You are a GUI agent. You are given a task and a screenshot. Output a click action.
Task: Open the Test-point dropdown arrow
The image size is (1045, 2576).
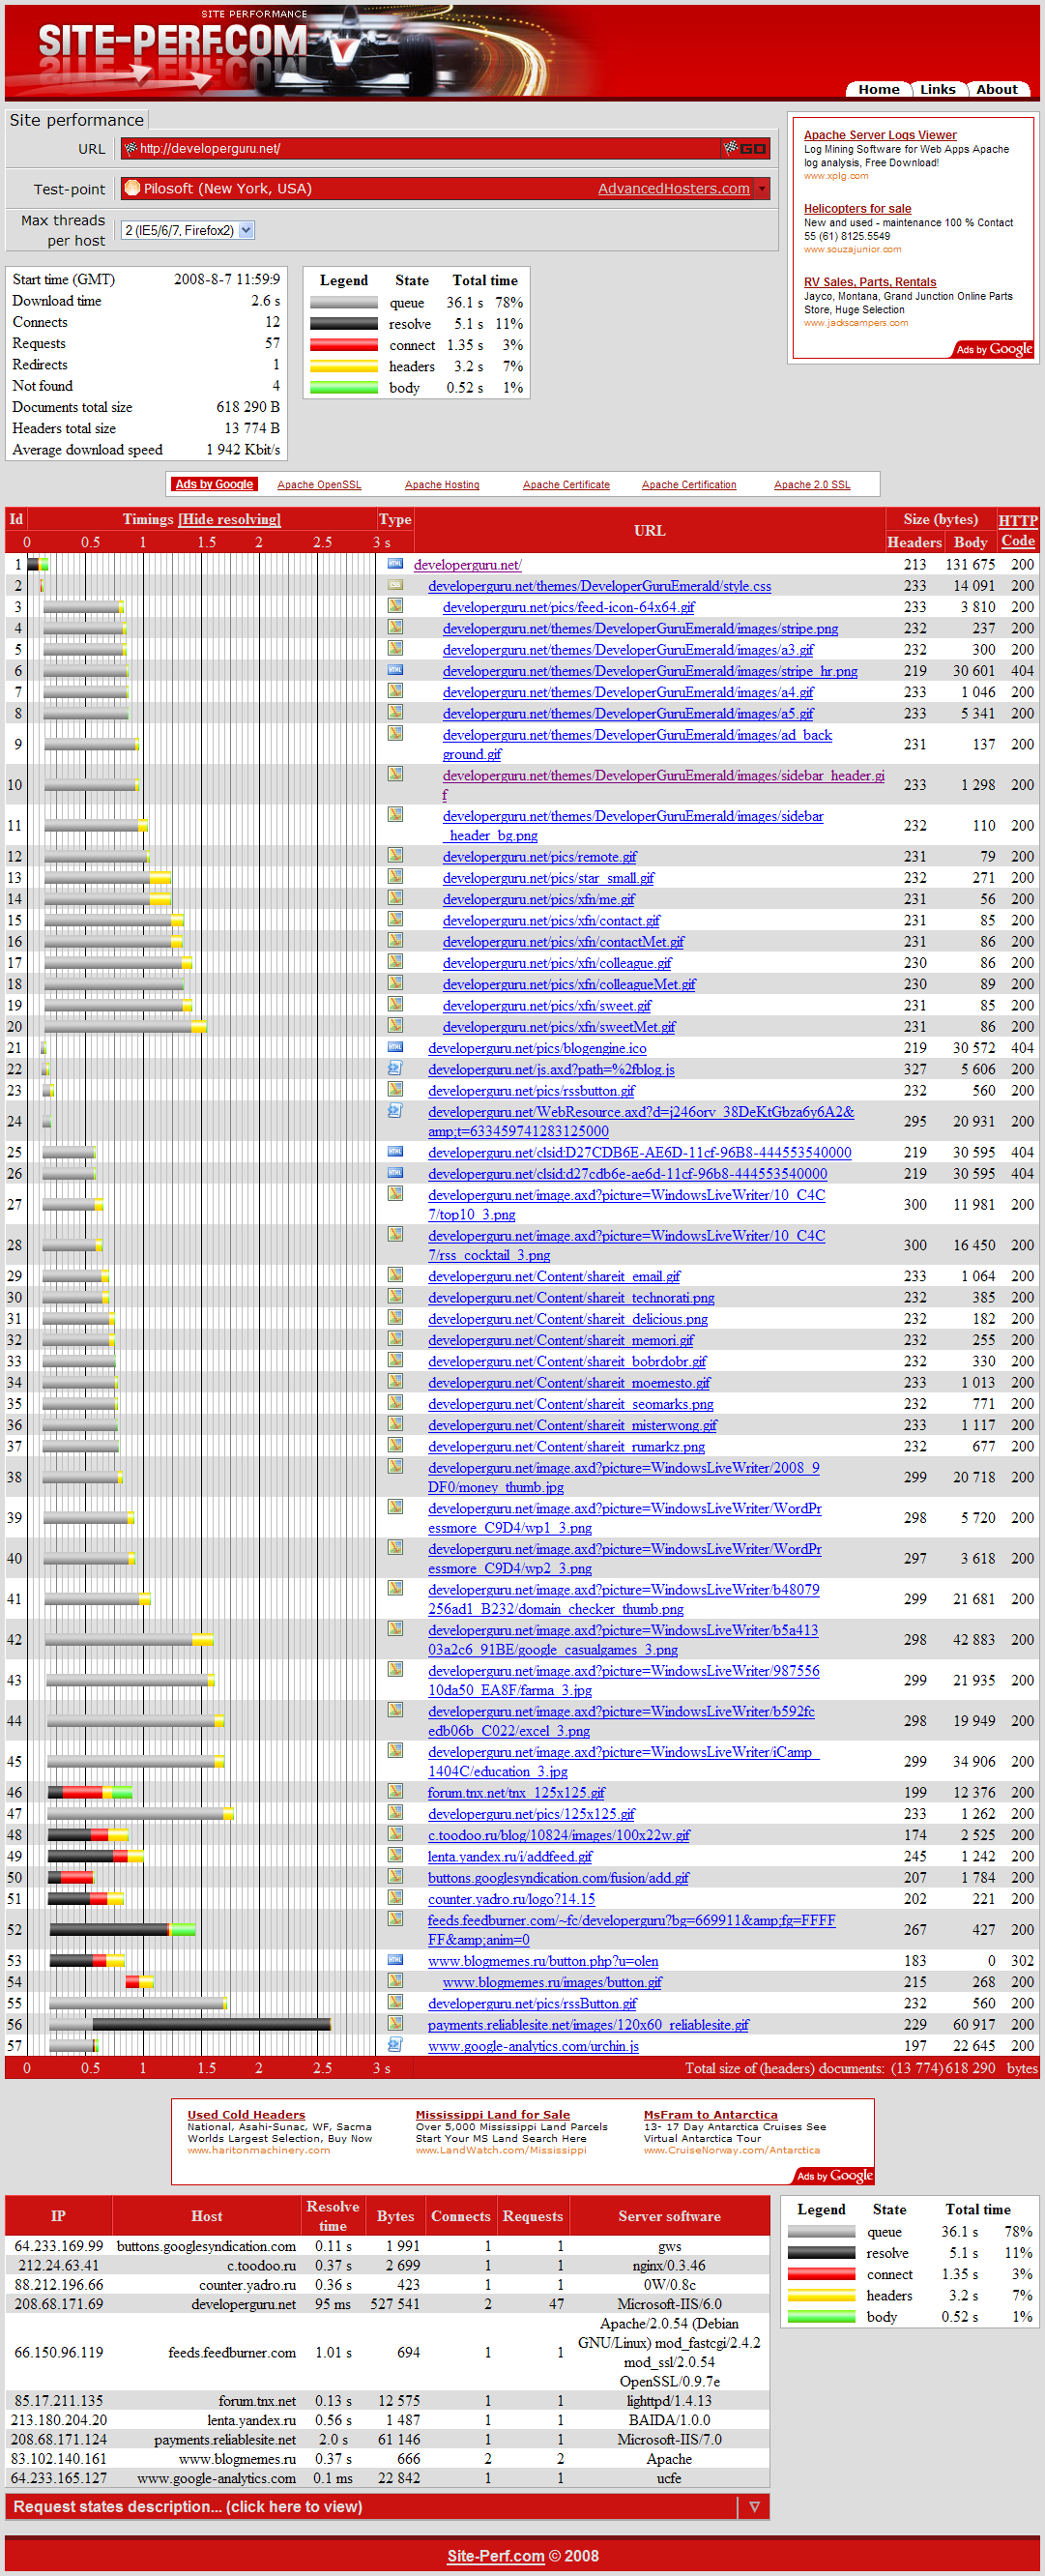click(762, 188)
